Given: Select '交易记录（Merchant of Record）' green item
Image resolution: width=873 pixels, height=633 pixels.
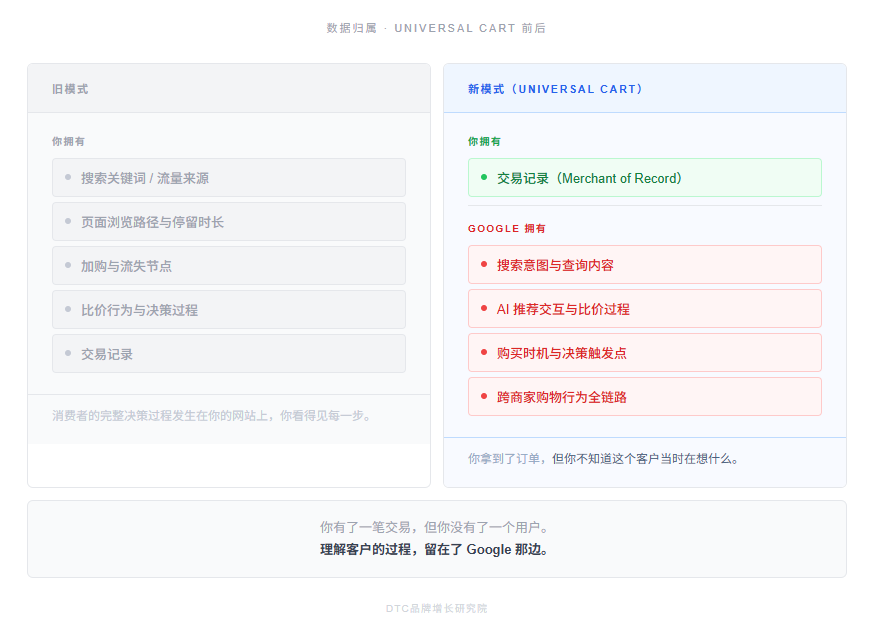Looking at the screenshot, I should (x=645, y=178).
